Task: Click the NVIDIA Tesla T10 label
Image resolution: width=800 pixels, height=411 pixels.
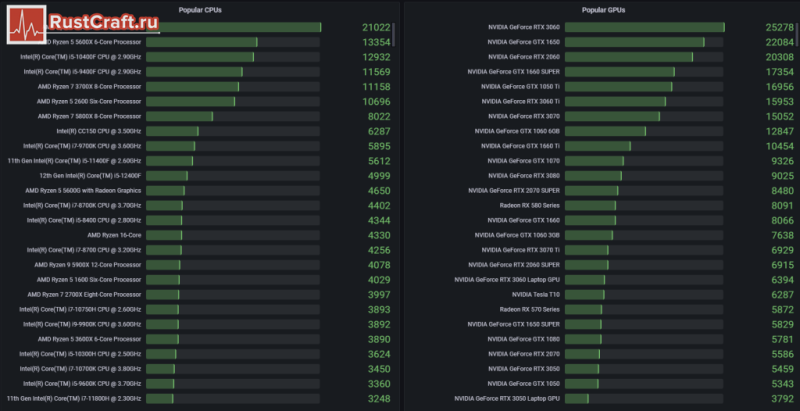Action: coord(536,295)
